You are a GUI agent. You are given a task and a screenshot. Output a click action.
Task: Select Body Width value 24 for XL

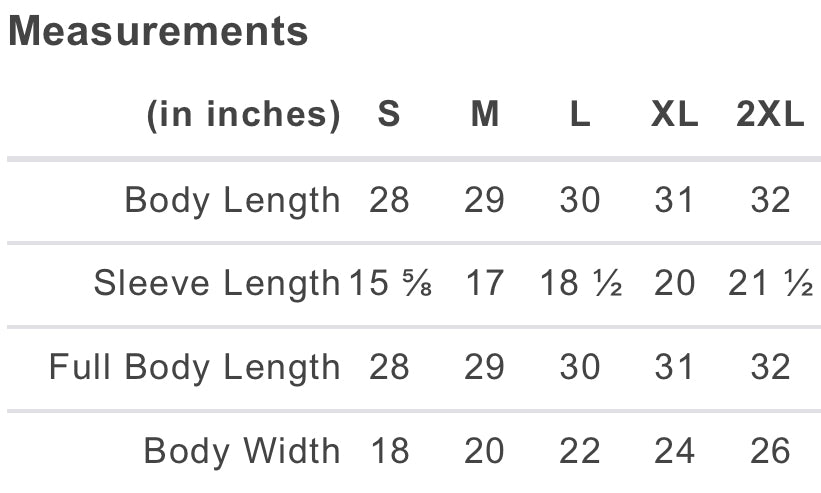coord(675,451)
